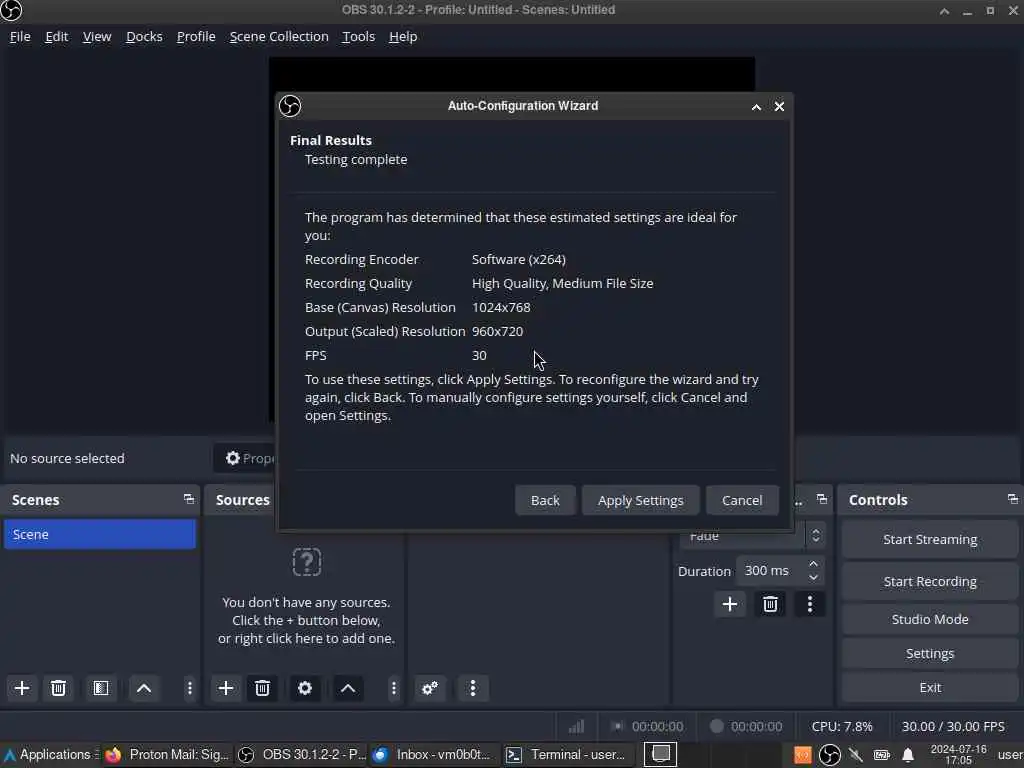
Task: Toggle Studio Mode
Action: [930, 619]
